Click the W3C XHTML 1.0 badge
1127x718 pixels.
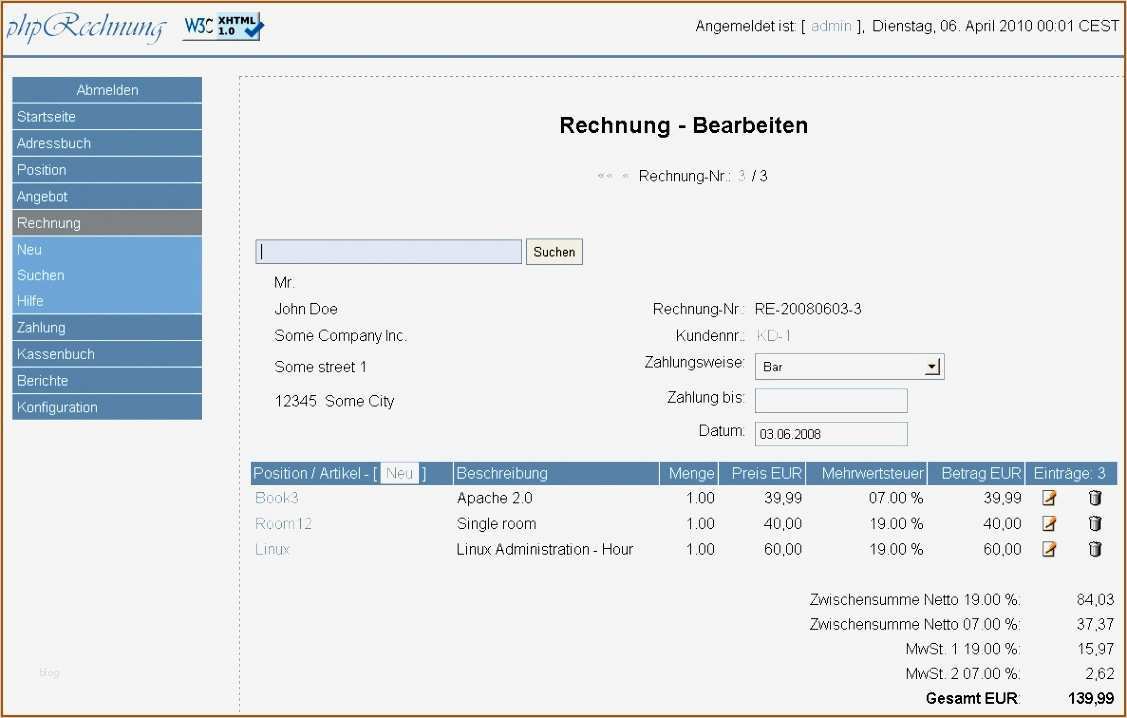pyautogui.click(x=222, y=26)
